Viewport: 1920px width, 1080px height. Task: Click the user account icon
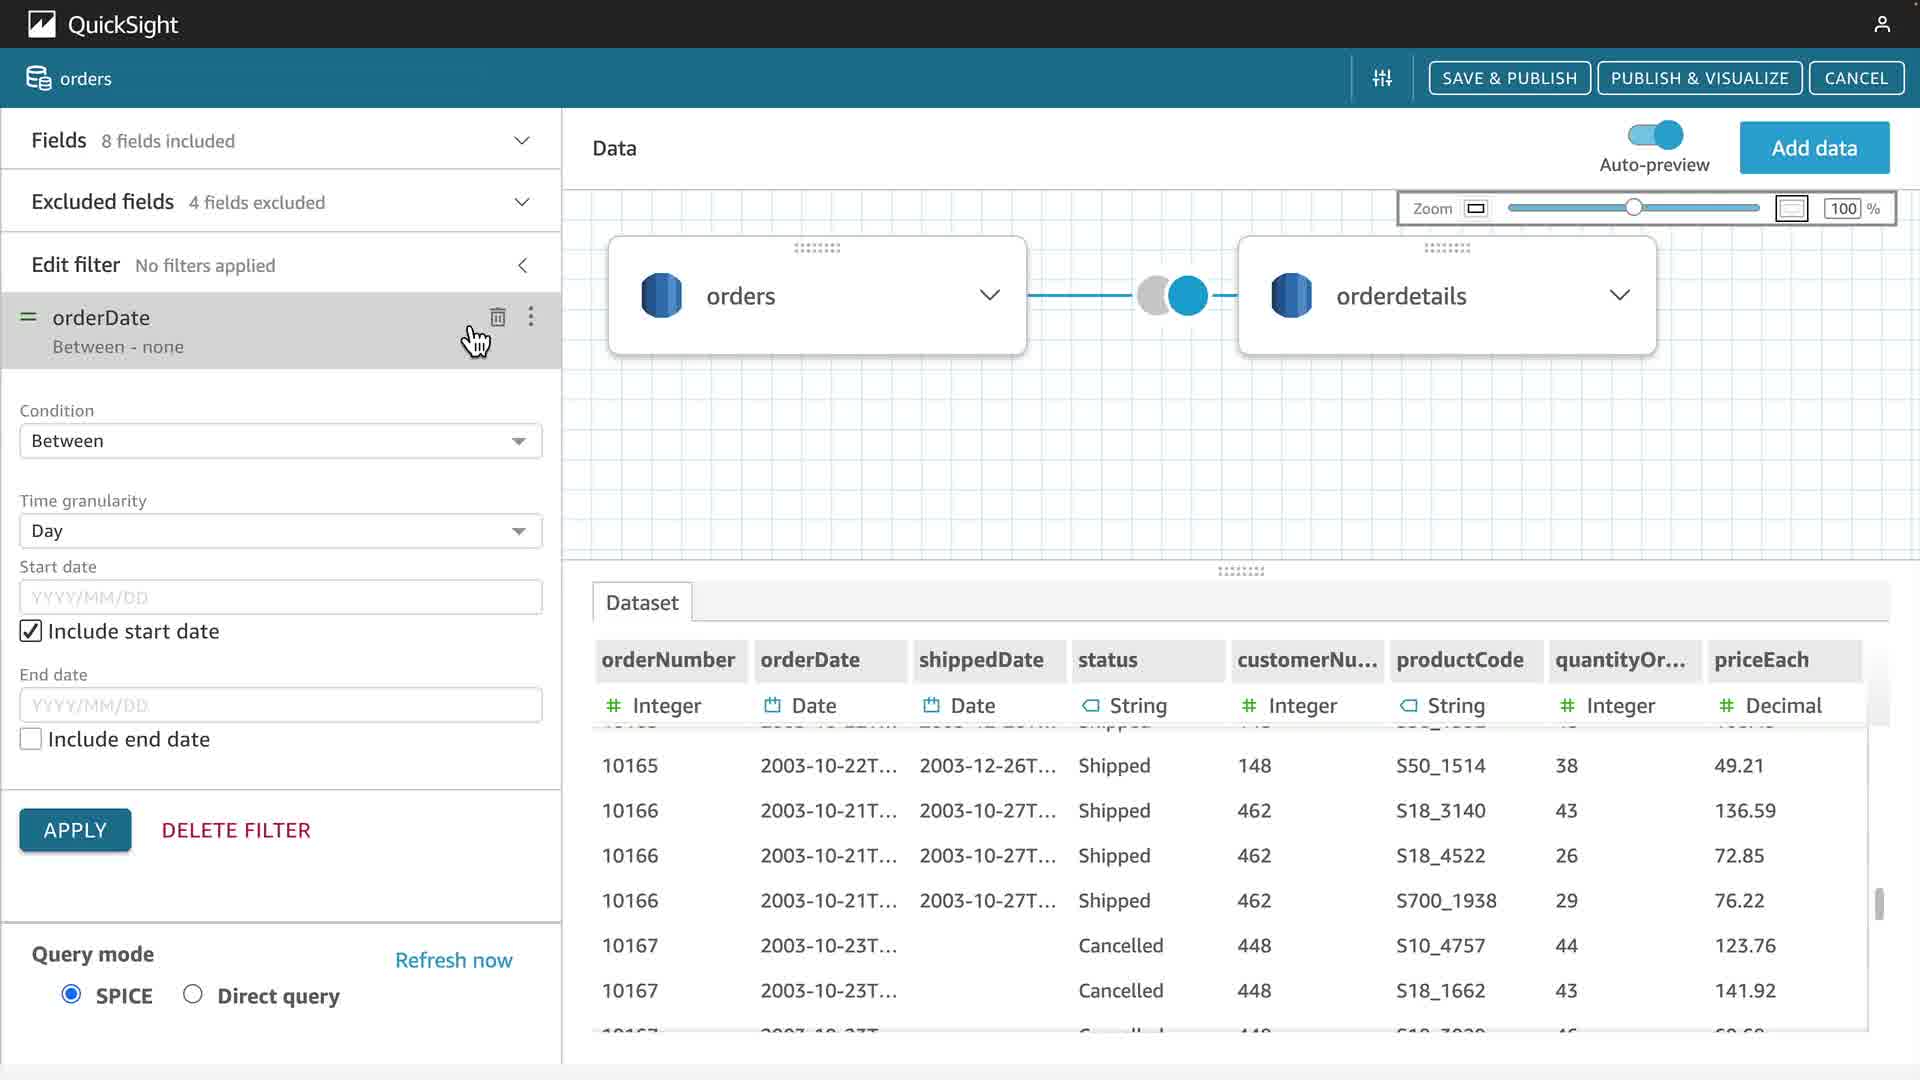1881,24
